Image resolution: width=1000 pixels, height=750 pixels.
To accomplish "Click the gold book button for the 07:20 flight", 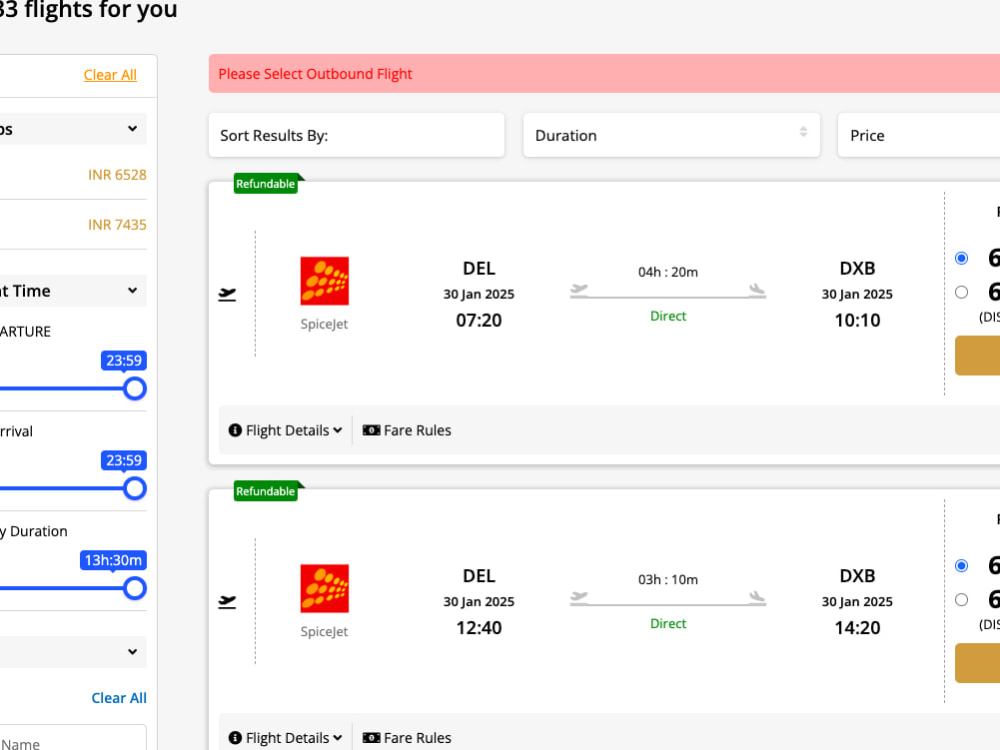I will coord(977,355).
